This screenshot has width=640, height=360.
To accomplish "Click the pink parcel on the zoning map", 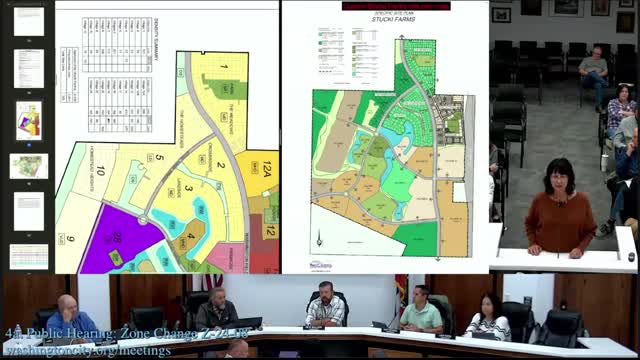I will coord(226,257).
